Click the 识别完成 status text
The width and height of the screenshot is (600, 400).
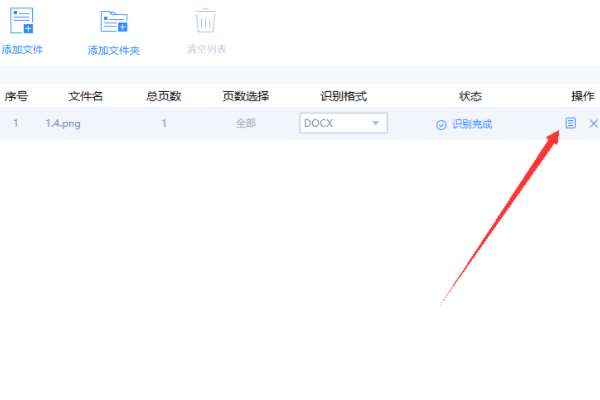pyautogui.click(x=472, y=124)
